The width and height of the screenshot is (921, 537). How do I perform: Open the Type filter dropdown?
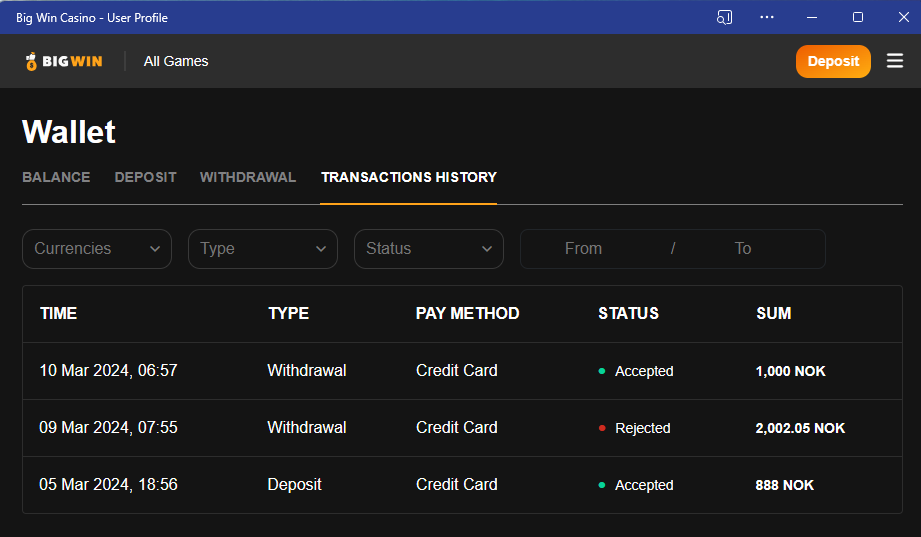tap(263, 249)
